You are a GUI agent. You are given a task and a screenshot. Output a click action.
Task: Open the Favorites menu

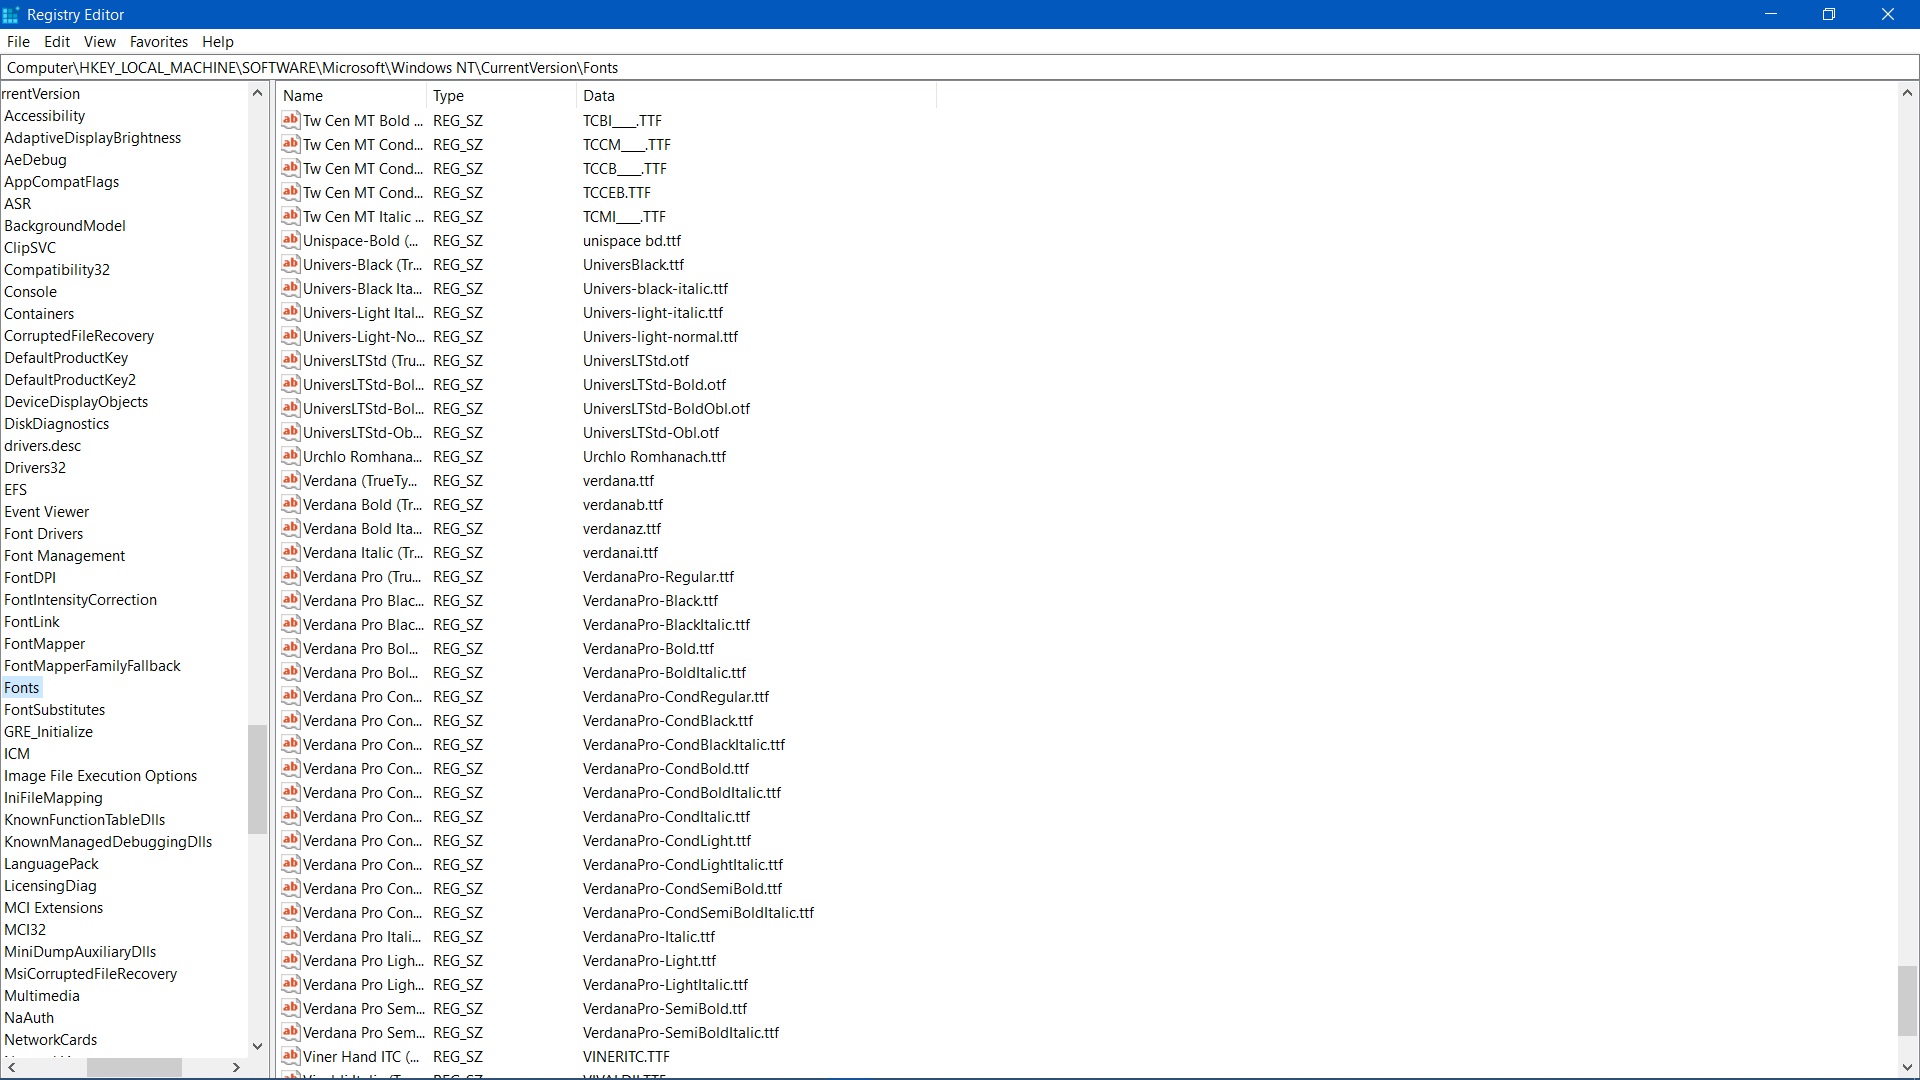click(159, 42)
